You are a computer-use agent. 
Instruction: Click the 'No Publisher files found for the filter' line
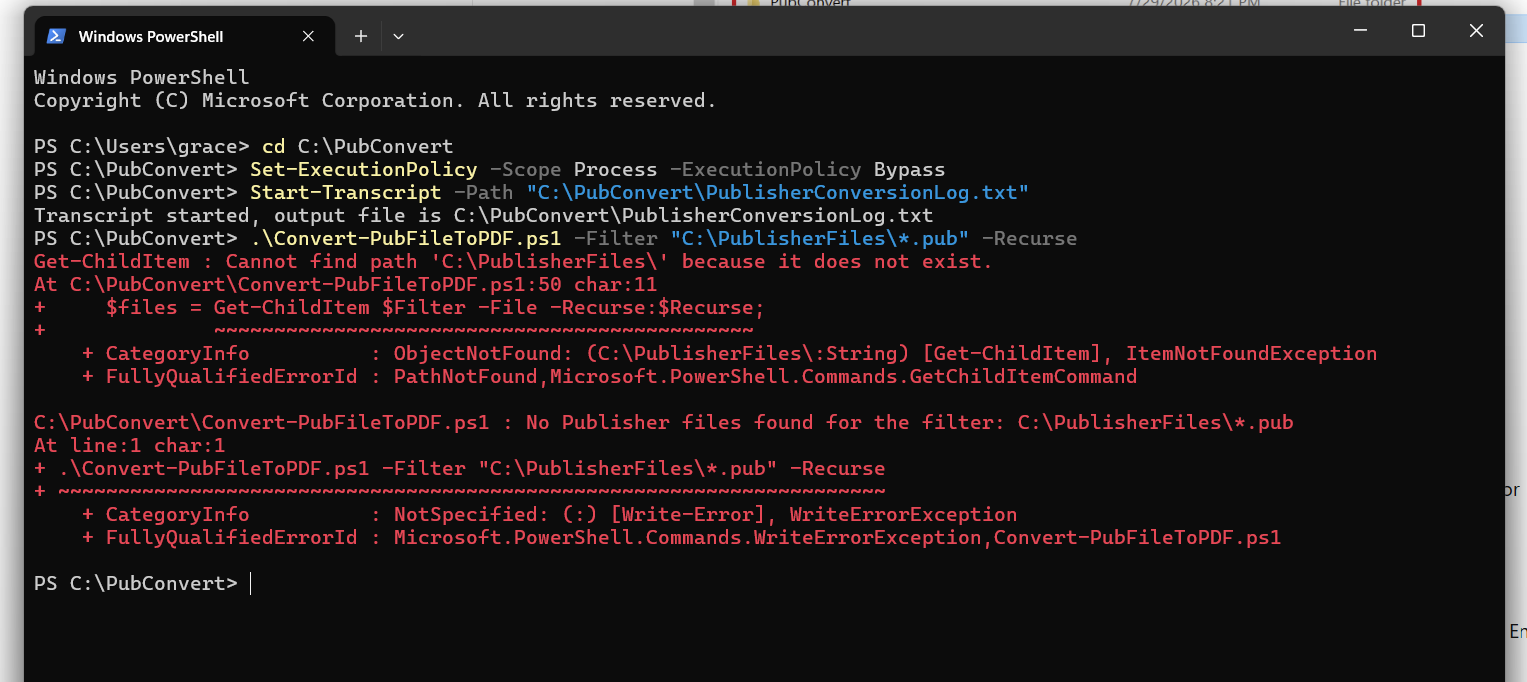pyautogui.click(x=663, y=423)
